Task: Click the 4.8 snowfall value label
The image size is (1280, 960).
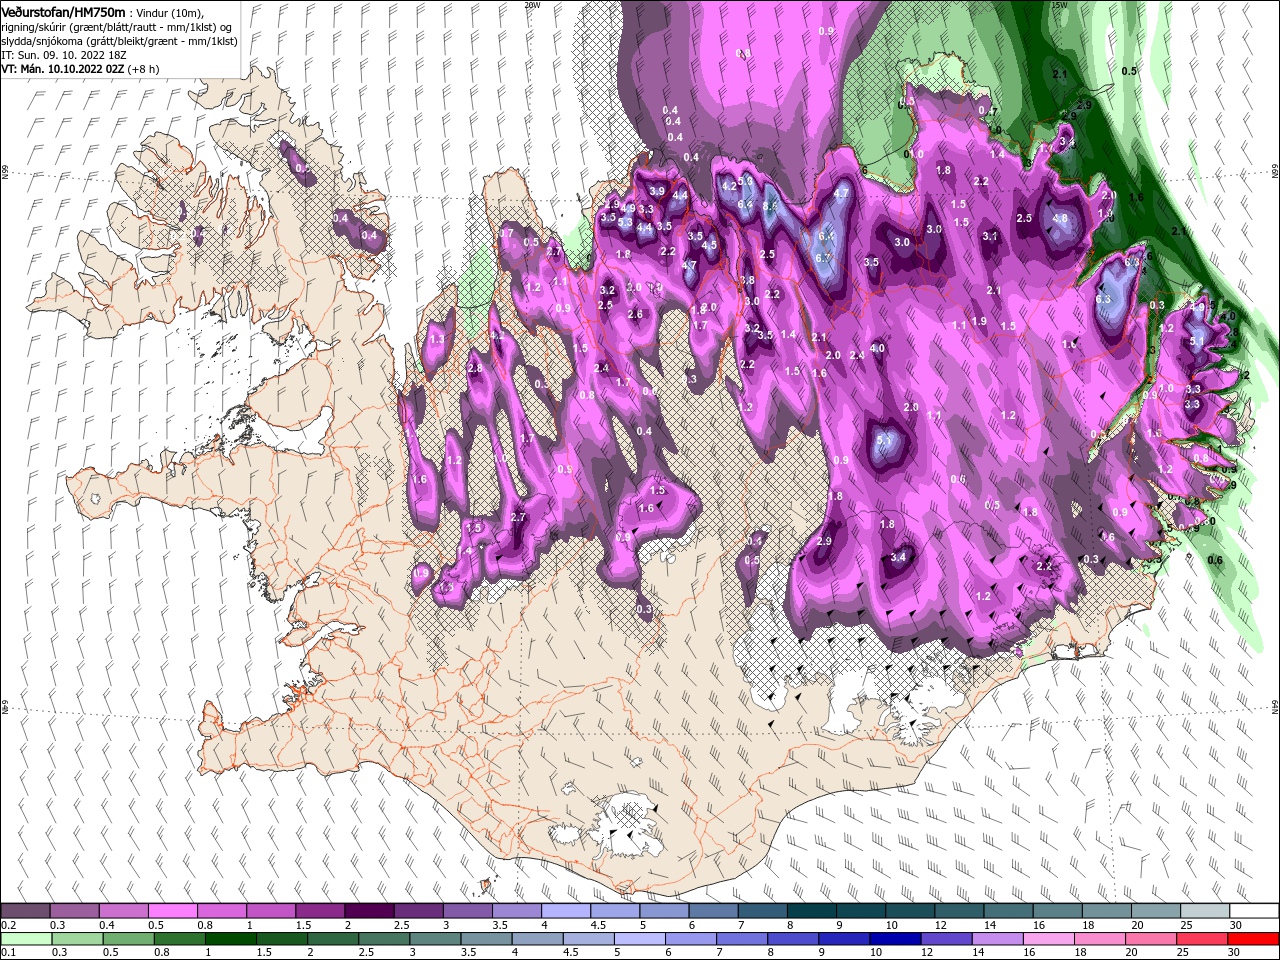Action: (x=1060, y=218)
